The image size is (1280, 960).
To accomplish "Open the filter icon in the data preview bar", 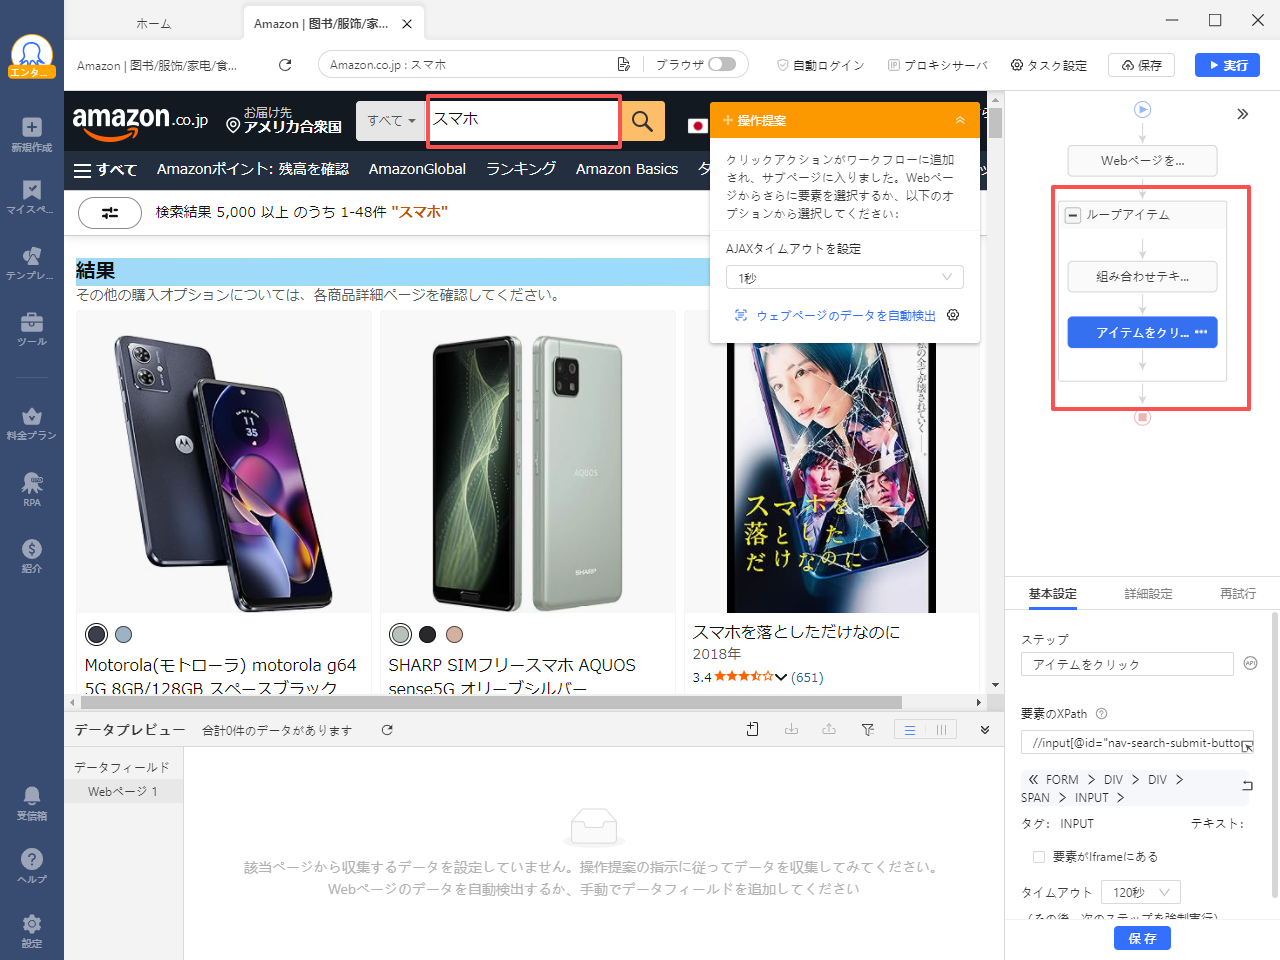I will (x=867, y=729).
